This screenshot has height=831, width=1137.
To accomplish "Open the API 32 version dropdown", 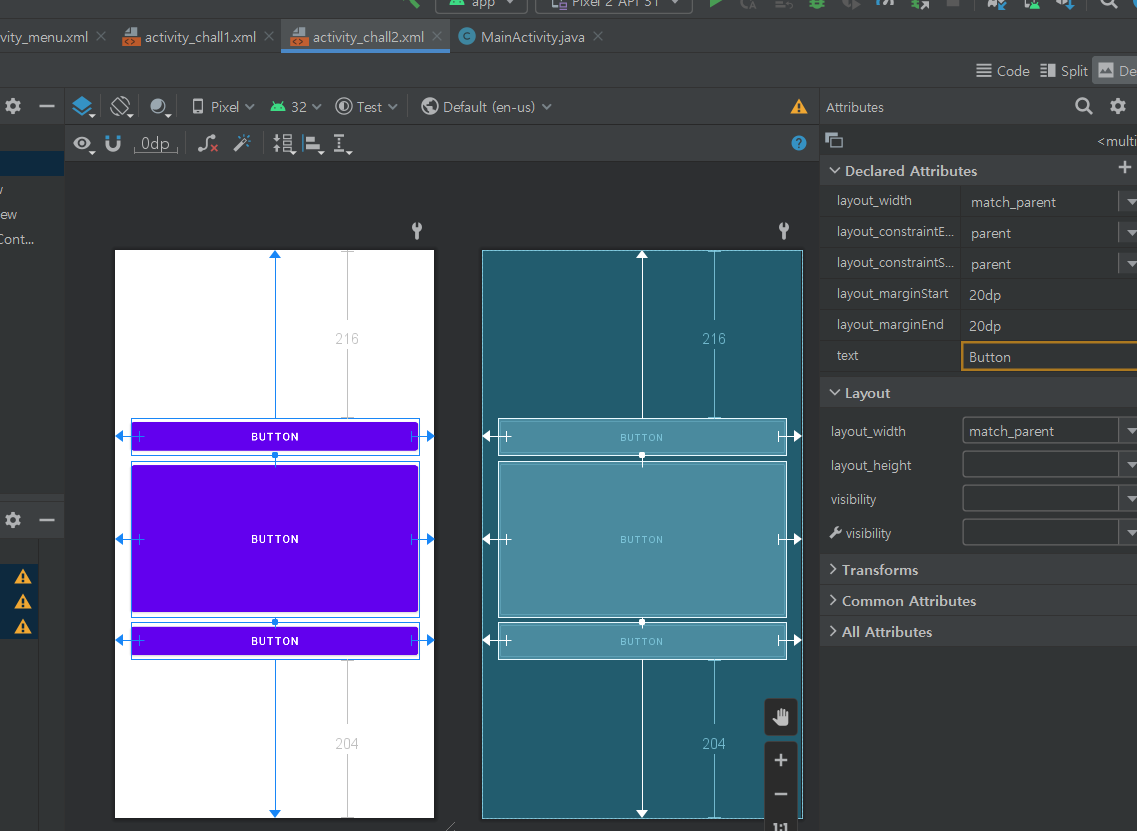I will point(295,107).
